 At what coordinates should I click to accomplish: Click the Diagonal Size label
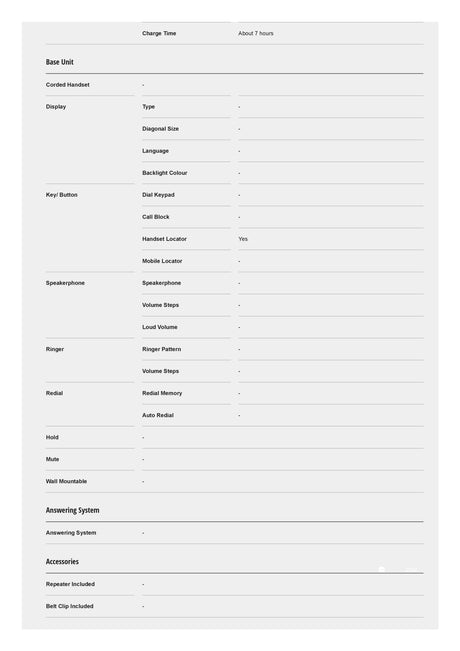coord(160,129)
